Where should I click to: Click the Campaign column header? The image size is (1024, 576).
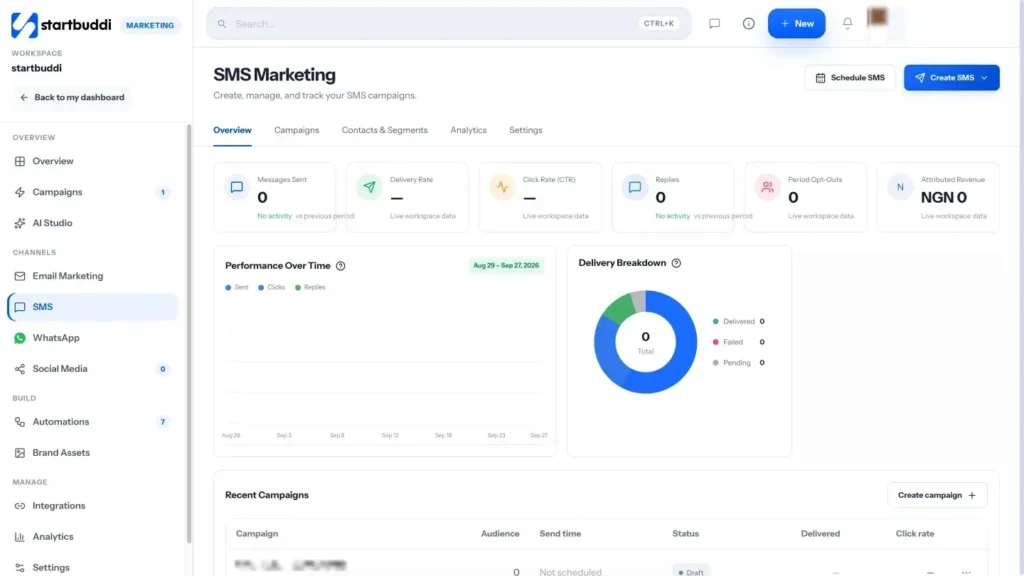[257, 534]
